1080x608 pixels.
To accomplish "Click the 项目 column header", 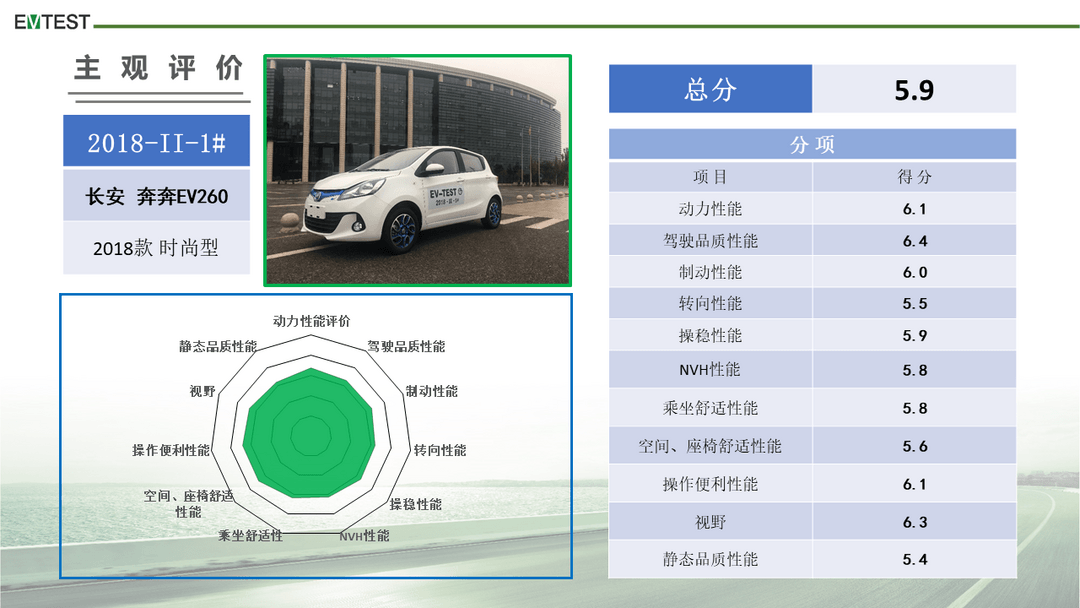I will point(710,177).
